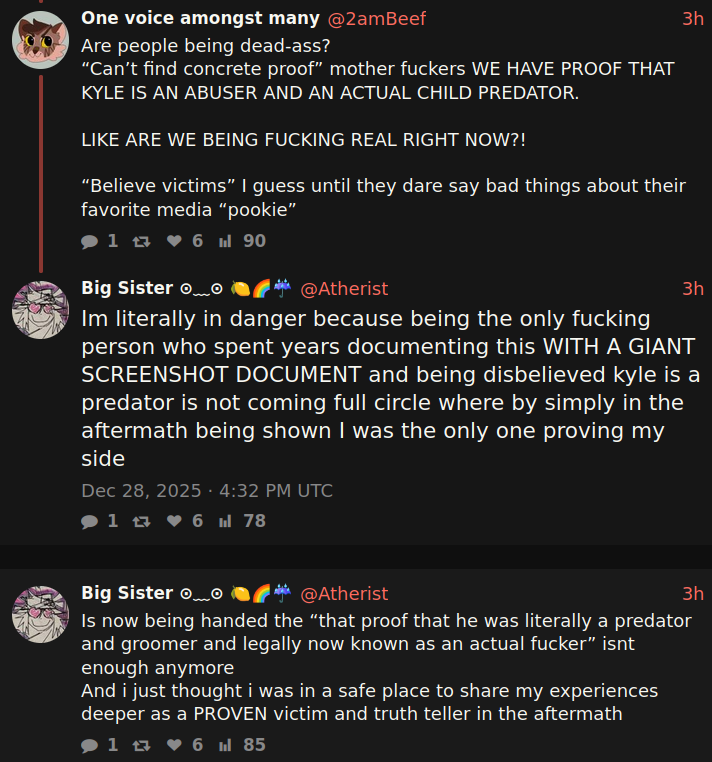Viewport: 712px width, 762px height.
Task: View Big Sister avatar on dated post
Action: point(40,310)
